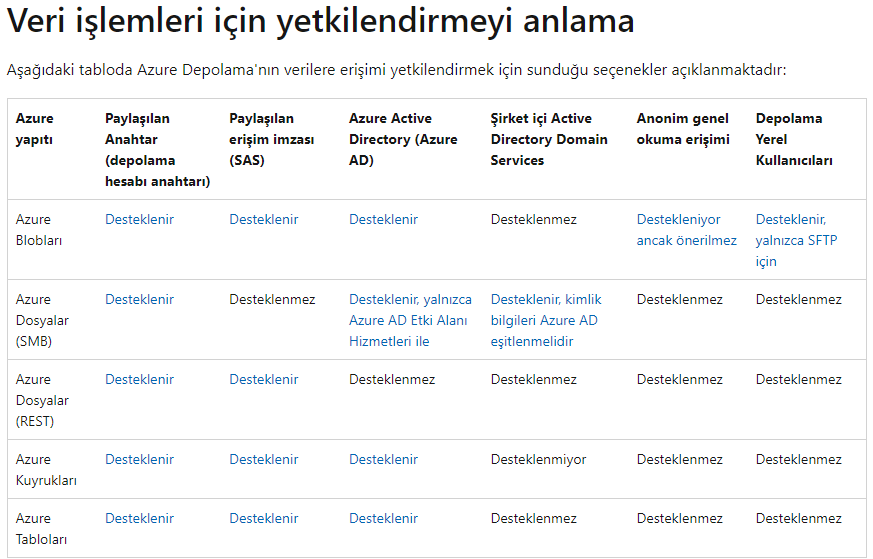Viewport: 873px width, 559px height.
Task: Click Shared Key 'Desteklenir' for Azure Dosyalar (SMB)
Action: (x=139, y=299)
